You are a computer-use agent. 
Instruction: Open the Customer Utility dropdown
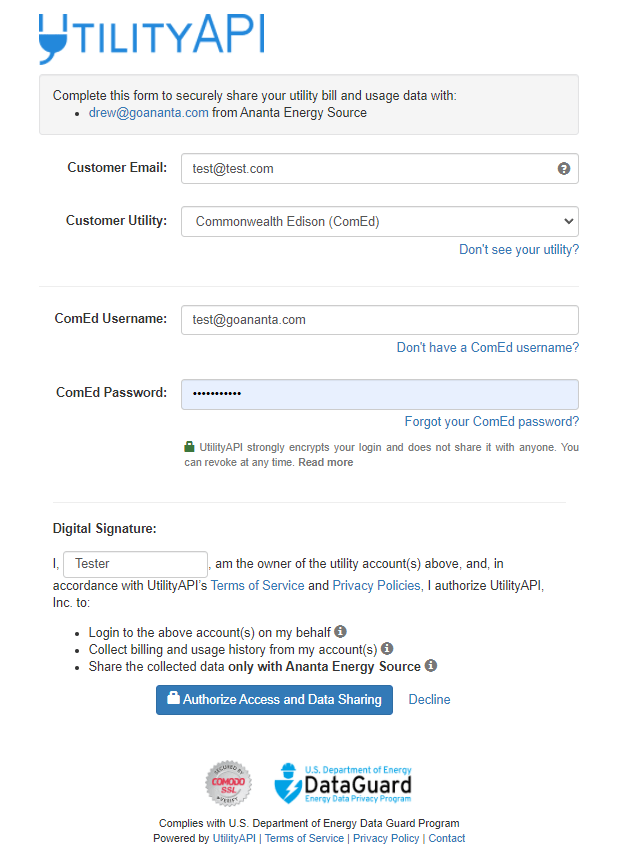point(380,221)
